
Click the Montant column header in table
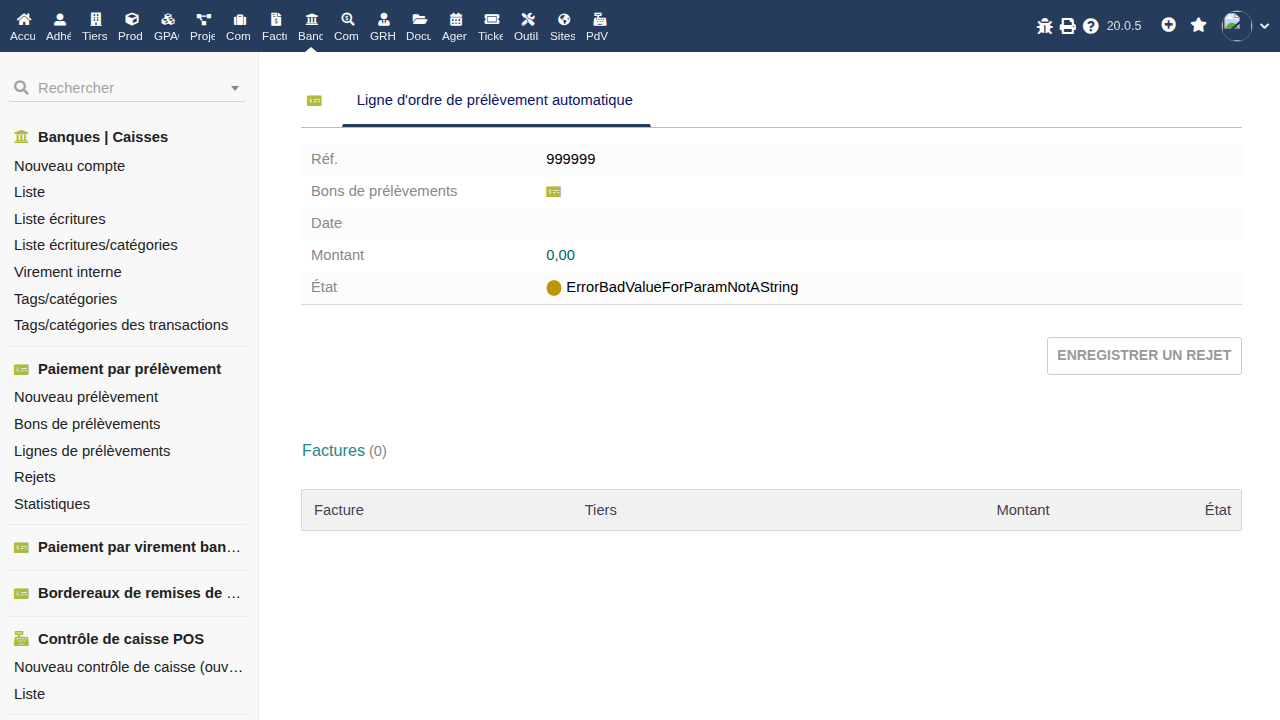[x=1023, y=510]
